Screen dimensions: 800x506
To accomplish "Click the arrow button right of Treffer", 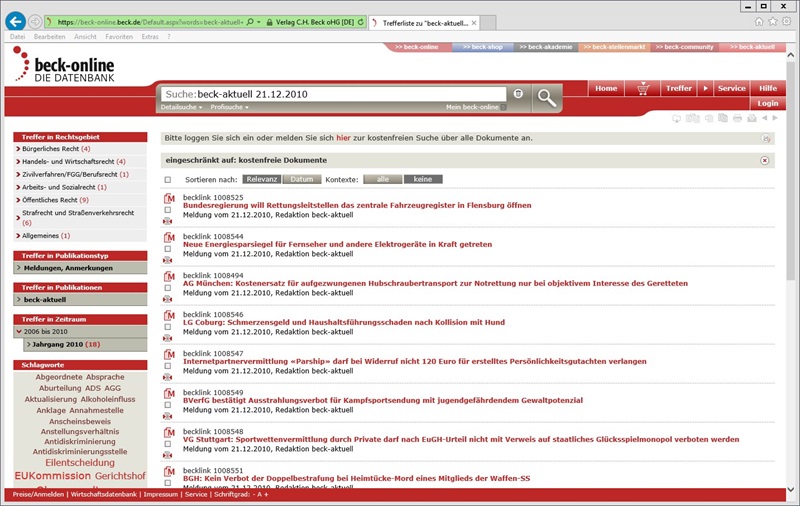I will [705, 88].
